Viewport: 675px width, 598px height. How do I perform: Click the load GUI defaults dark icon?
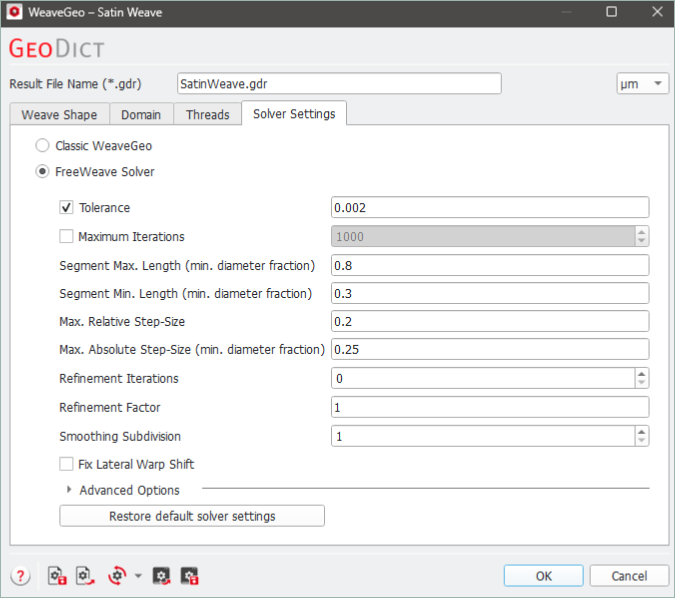161,576
